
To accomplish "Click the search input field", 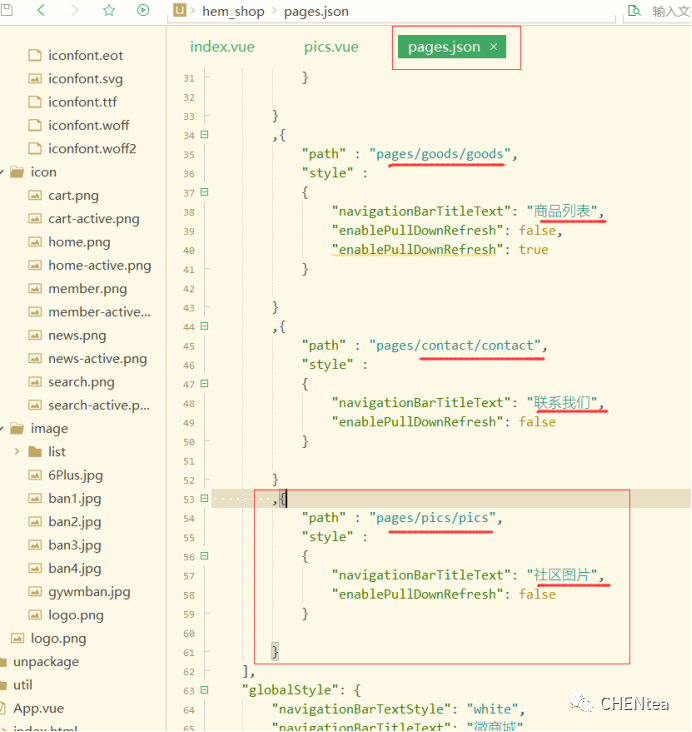I will point(670,11).
